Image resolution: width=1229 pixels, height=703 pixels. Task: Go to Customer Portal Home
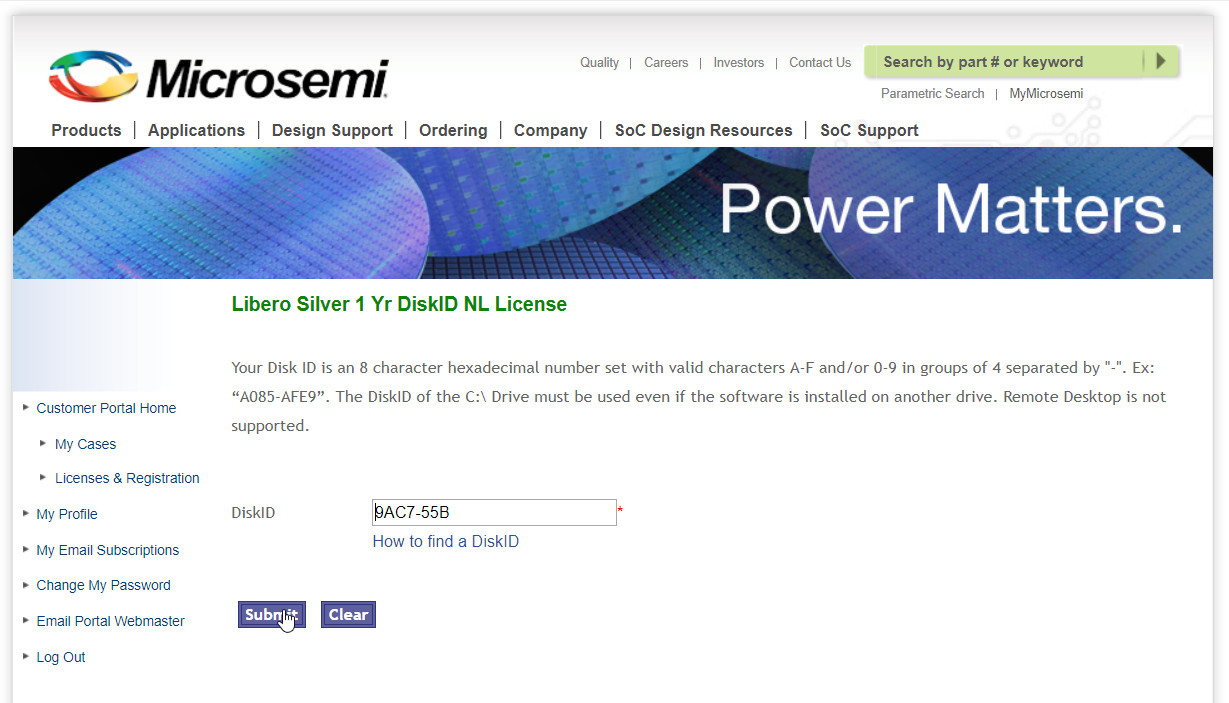(106, 408)
